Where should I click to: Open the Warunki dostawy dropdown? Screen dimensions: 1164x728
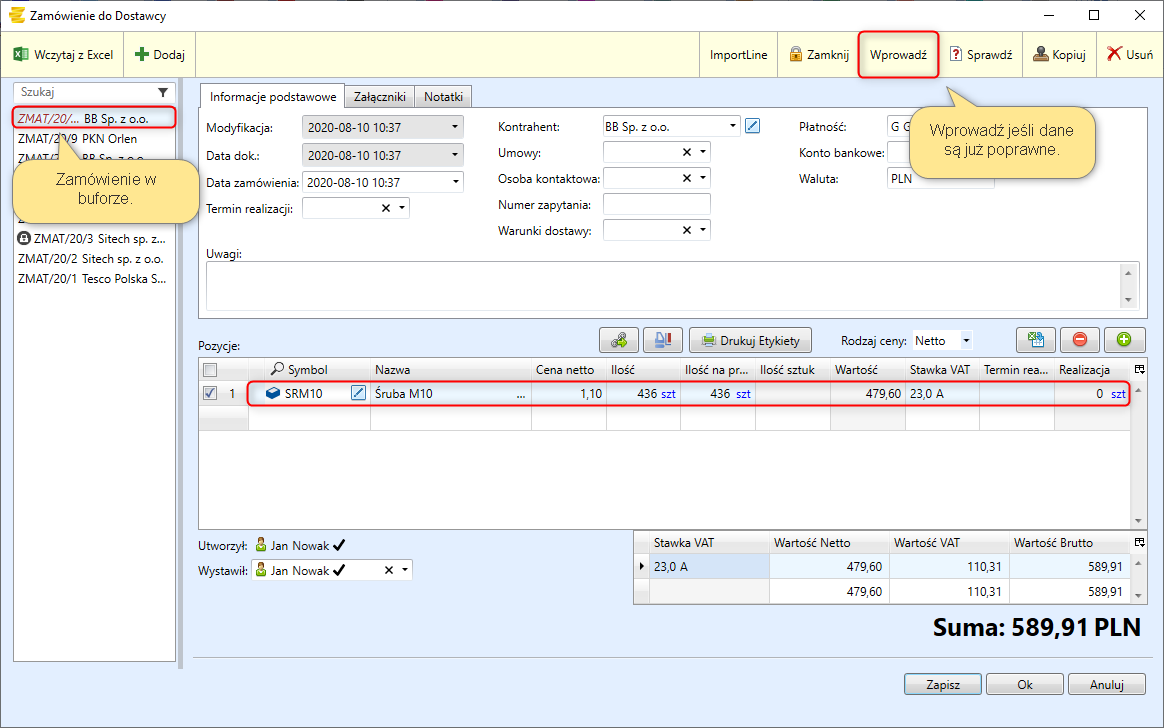(x=703, y=230)
